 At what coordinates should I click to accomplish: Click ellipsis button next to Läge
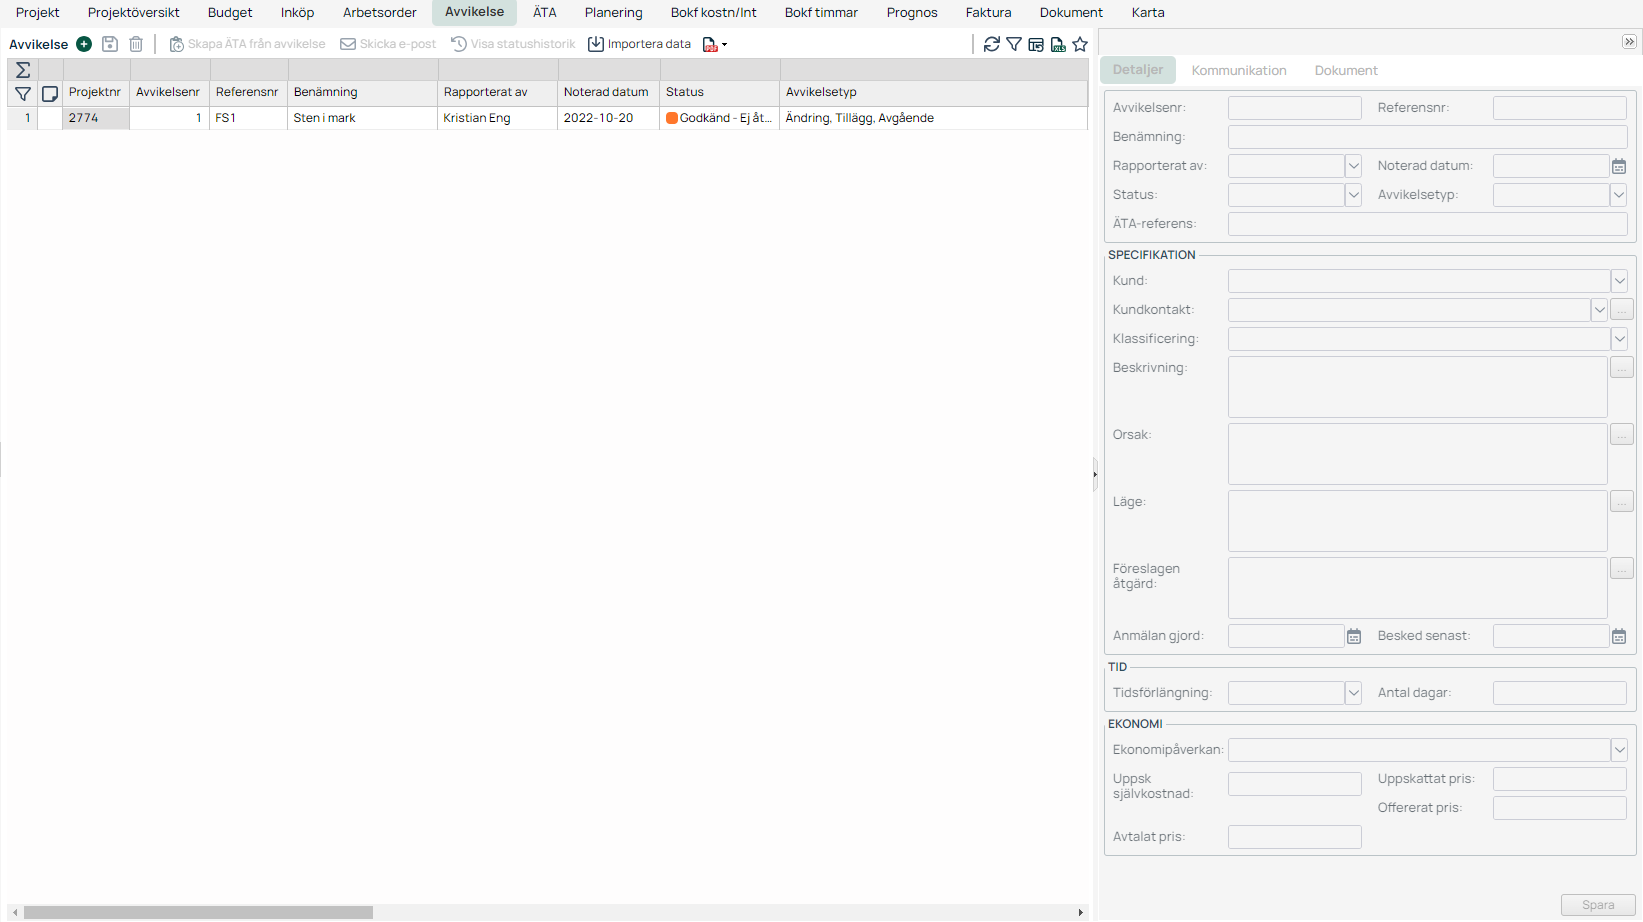[1622, 501]
